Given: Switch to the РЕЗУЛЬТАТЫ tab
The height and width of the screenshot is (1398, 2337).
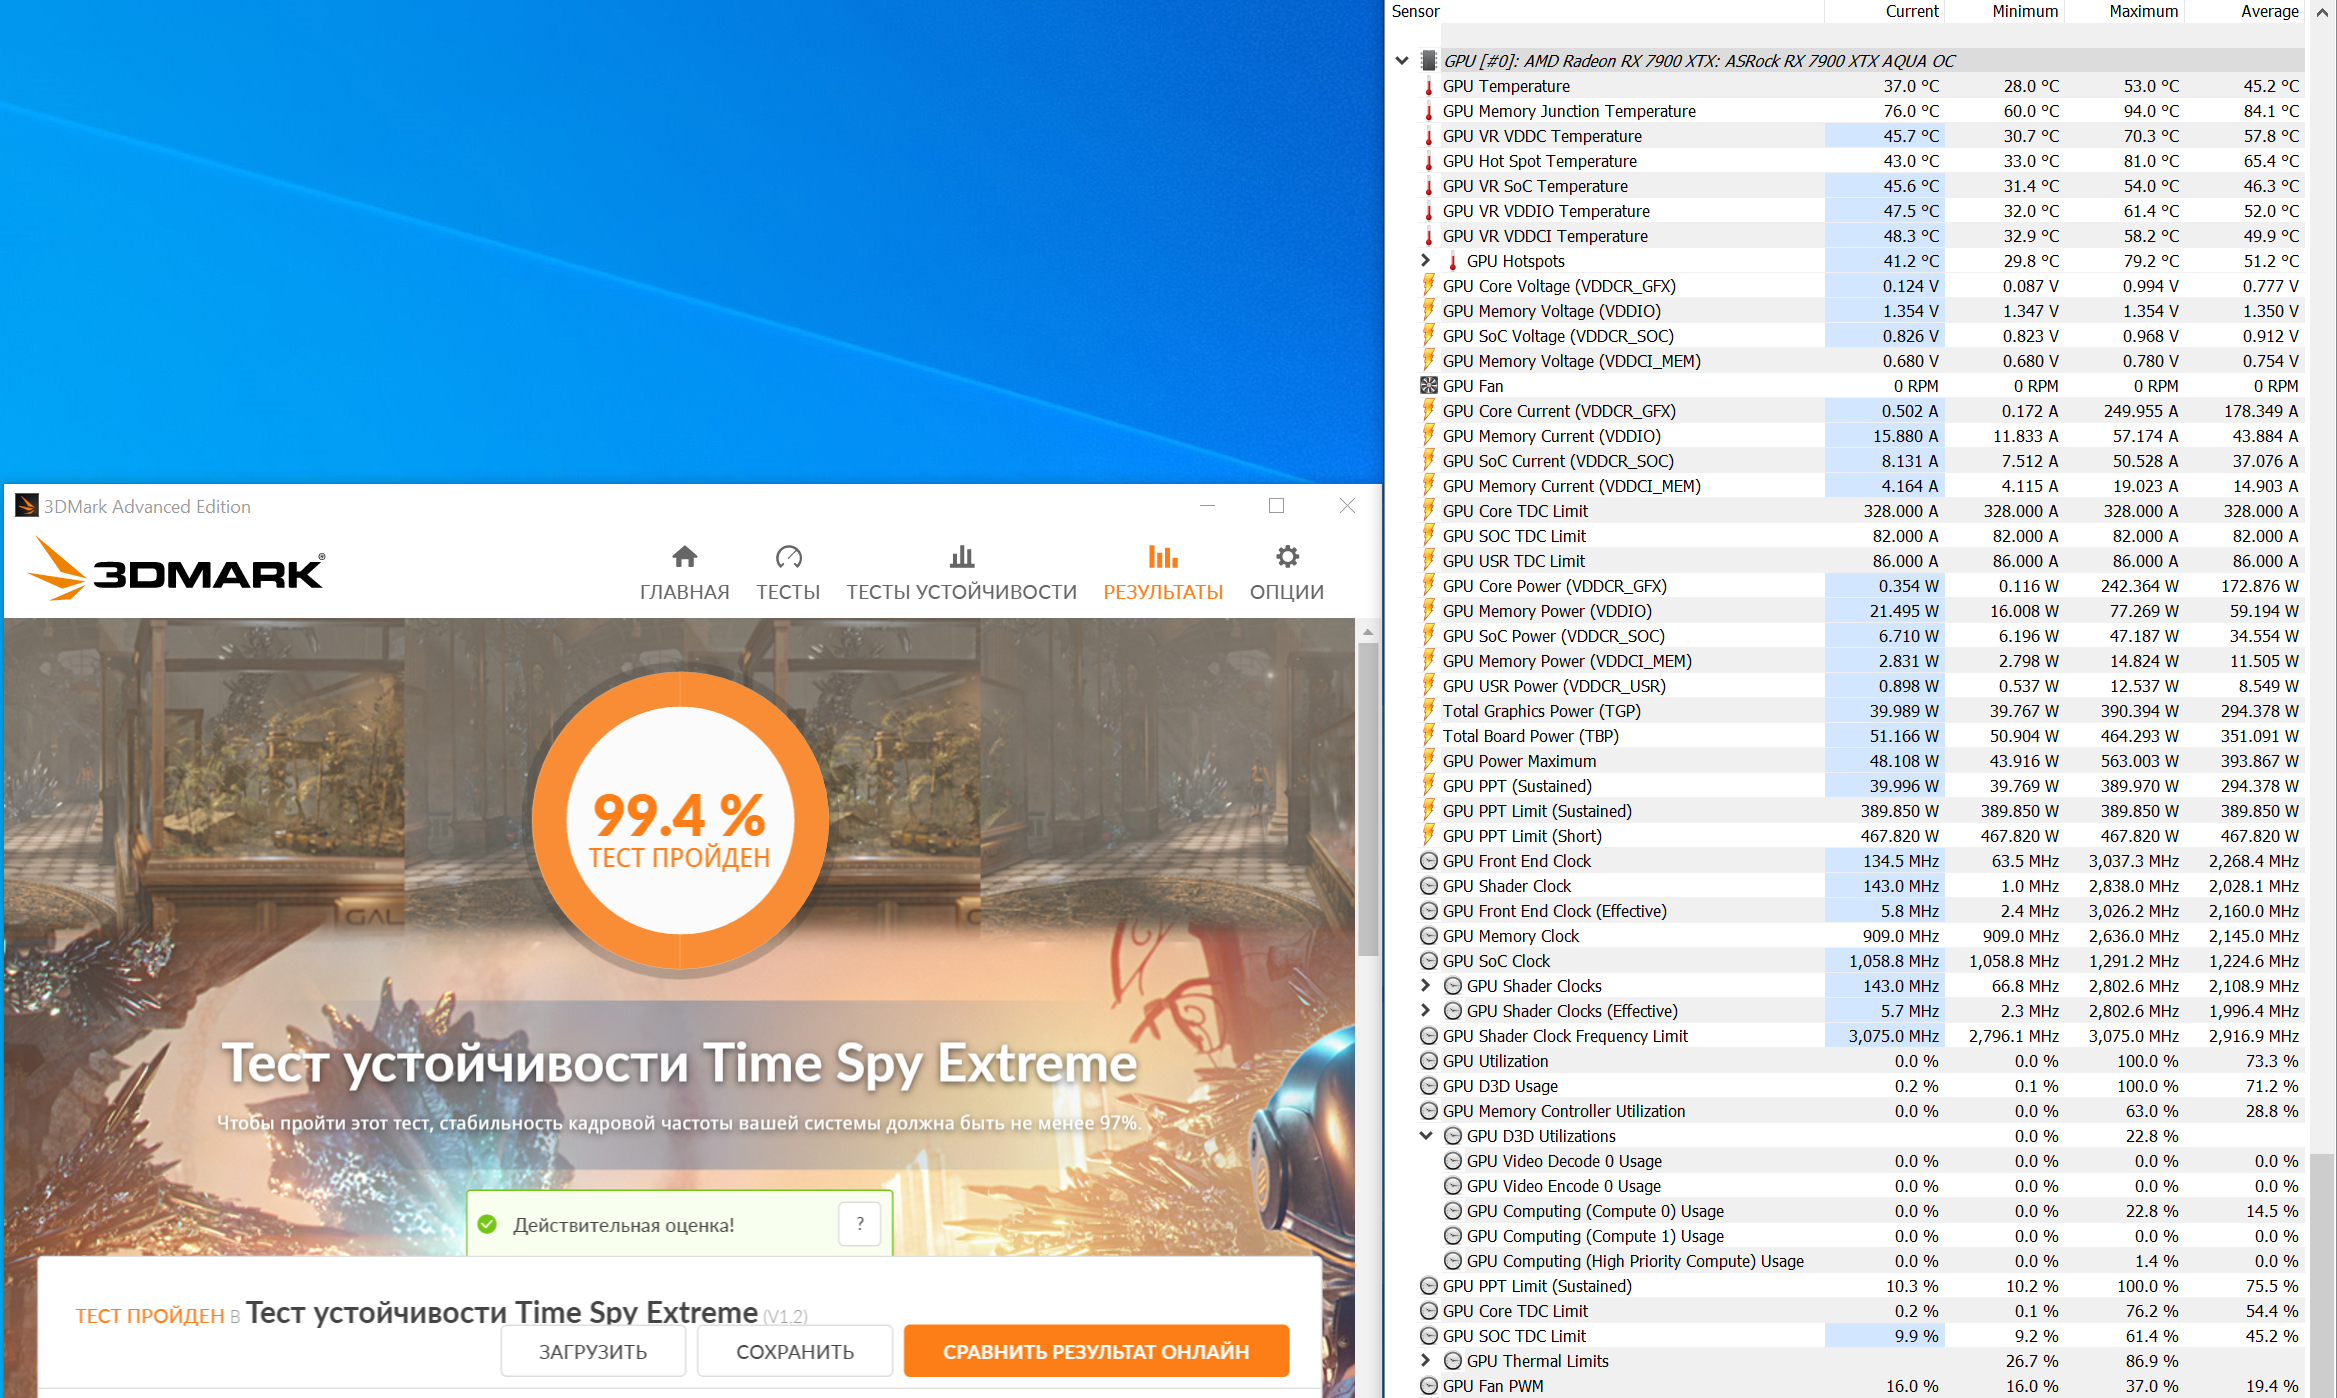Looking at the screenshot, I should pos(1162,572).
